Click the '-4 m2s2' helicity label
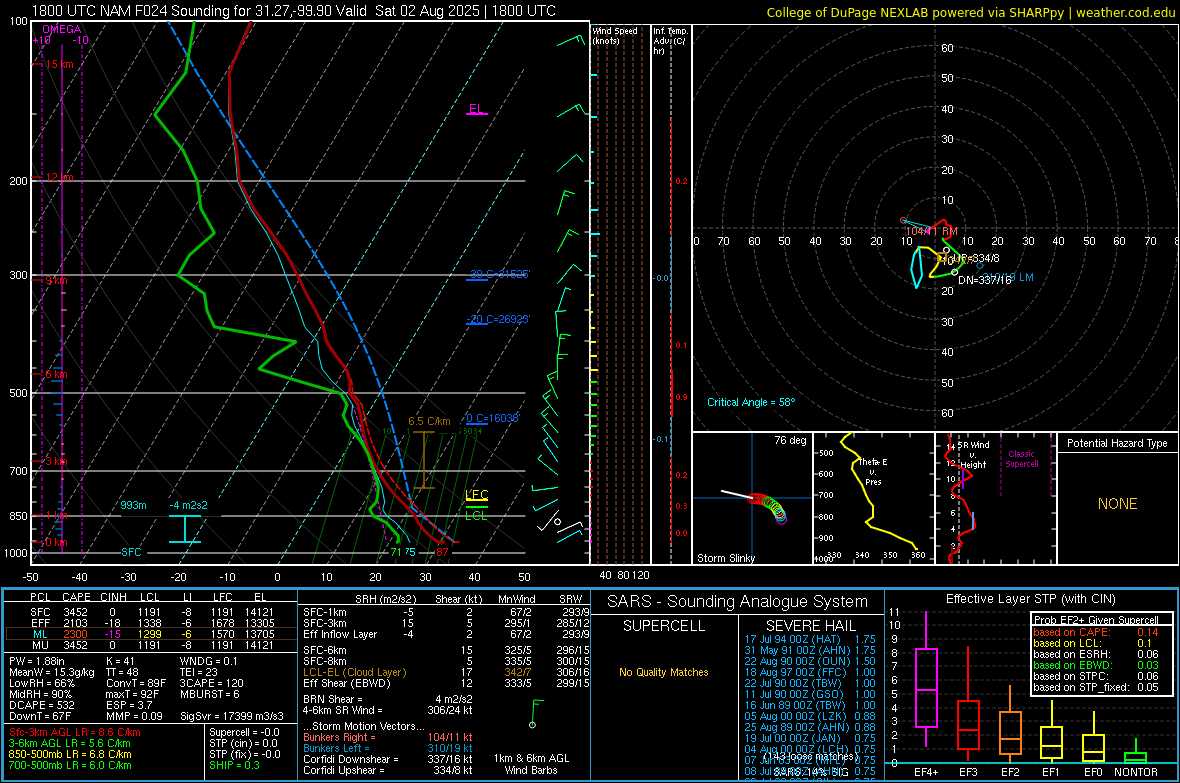Image resolution: width=1180 pixels, height=783 pixels. [x=188, y=505]
